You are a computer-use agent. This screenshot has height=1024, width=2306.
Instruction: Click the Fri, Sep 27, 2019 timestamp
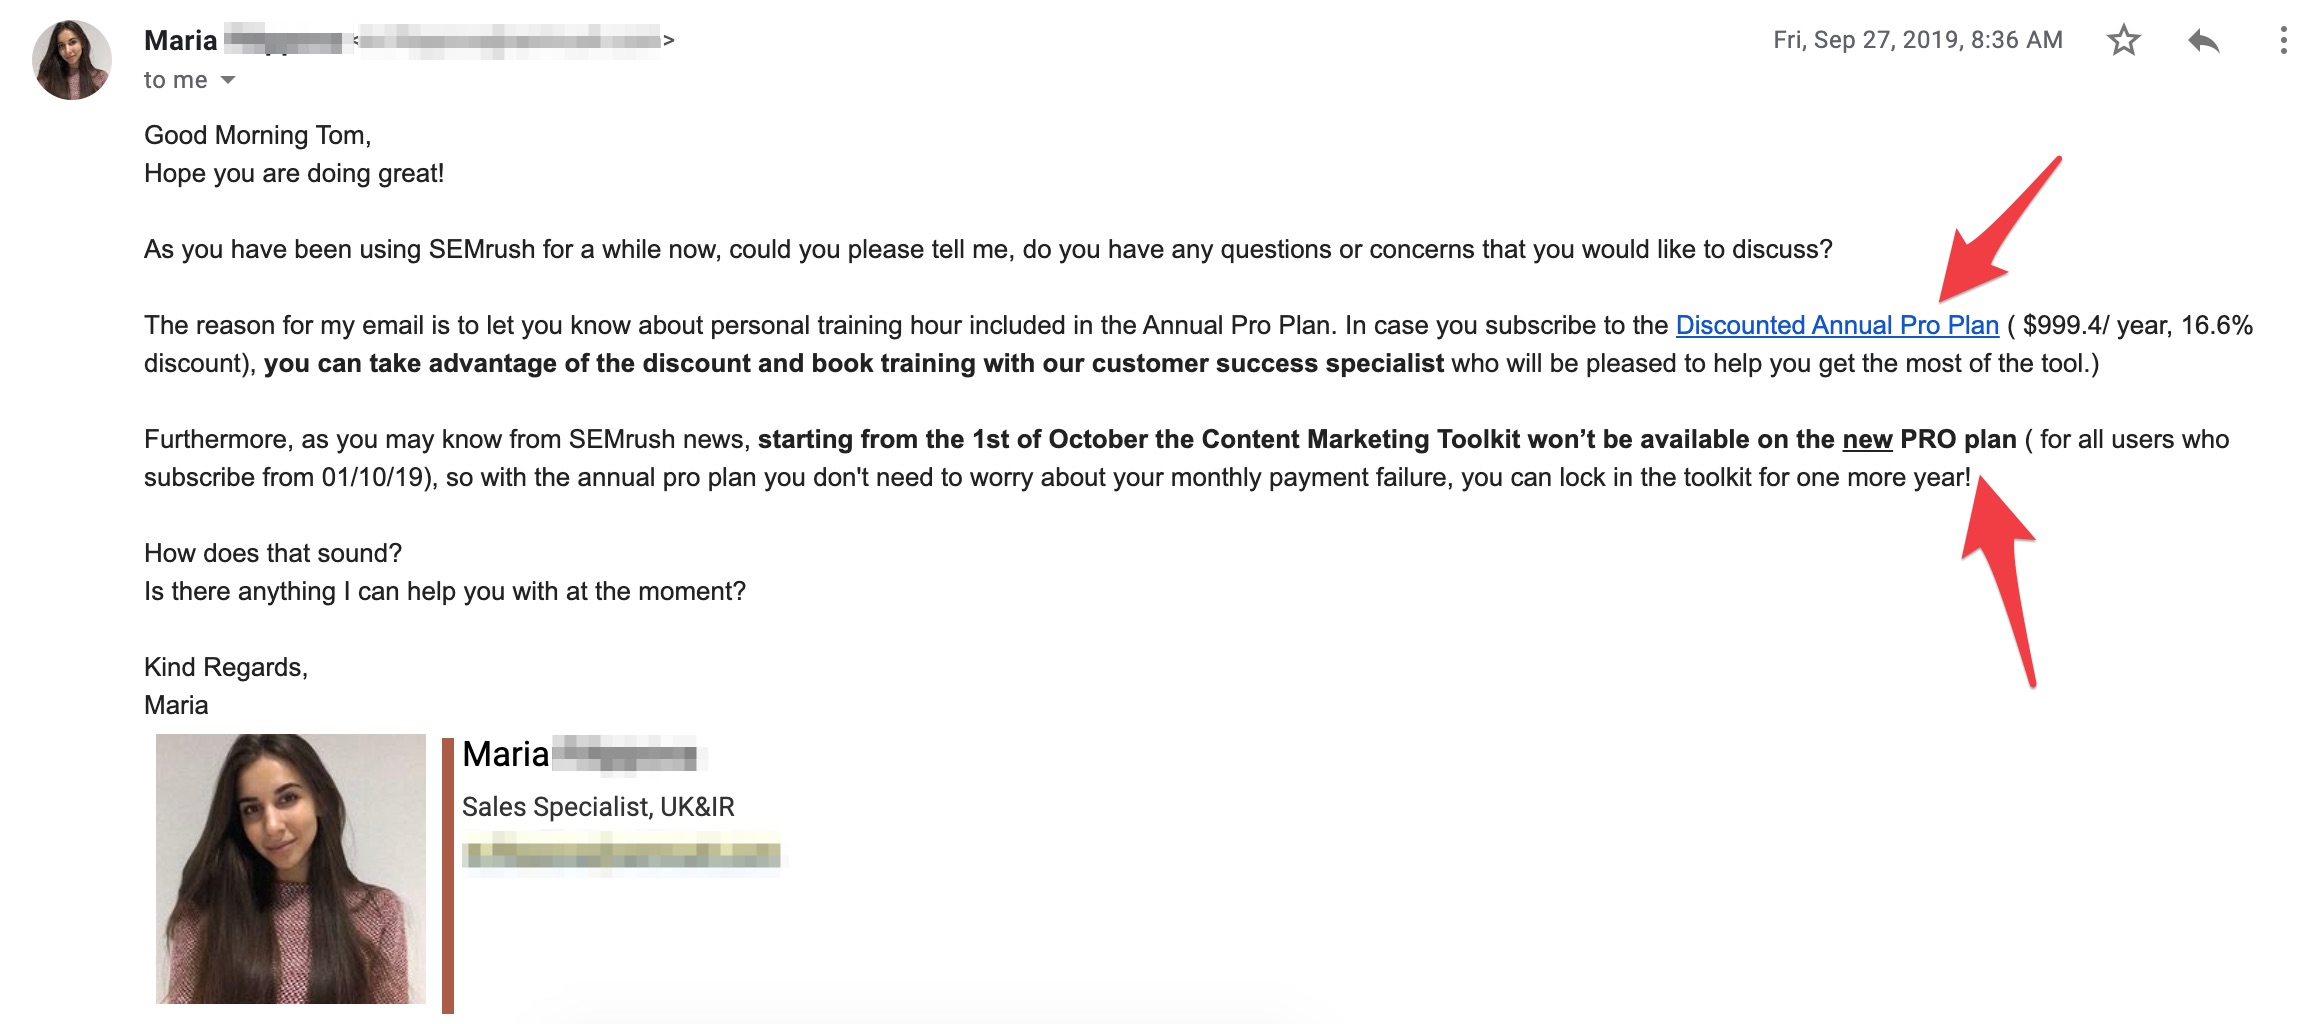(1917, 40)
